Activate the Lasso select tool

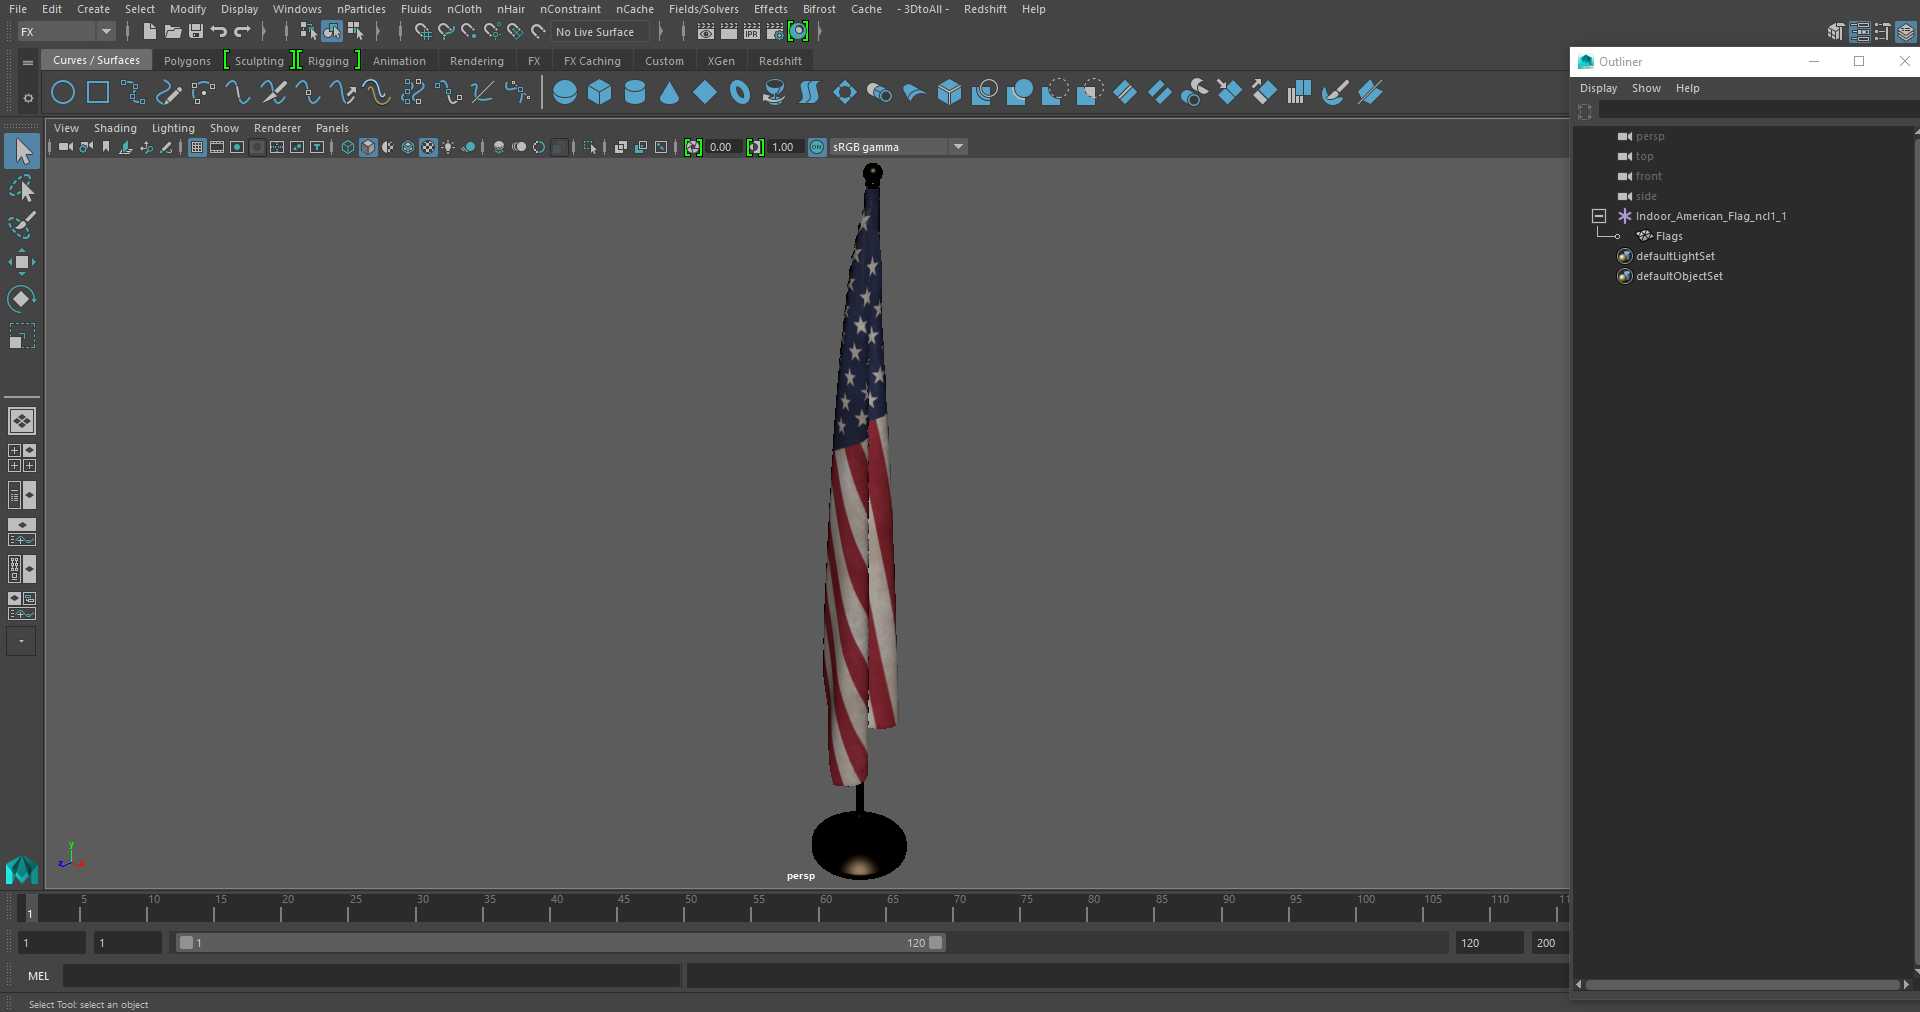[x=22, y=189]
